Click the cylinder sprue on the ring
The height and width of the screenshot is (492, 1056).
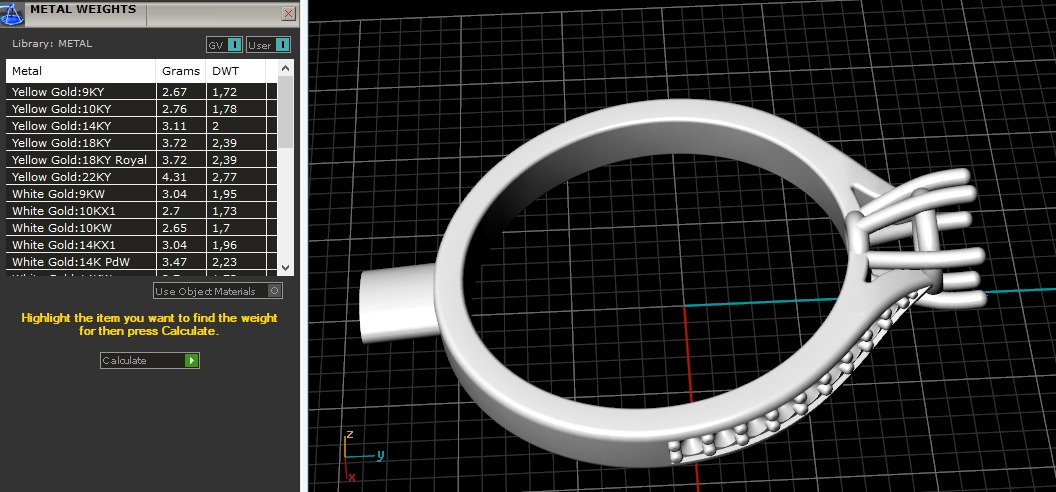tap(397, 303)
